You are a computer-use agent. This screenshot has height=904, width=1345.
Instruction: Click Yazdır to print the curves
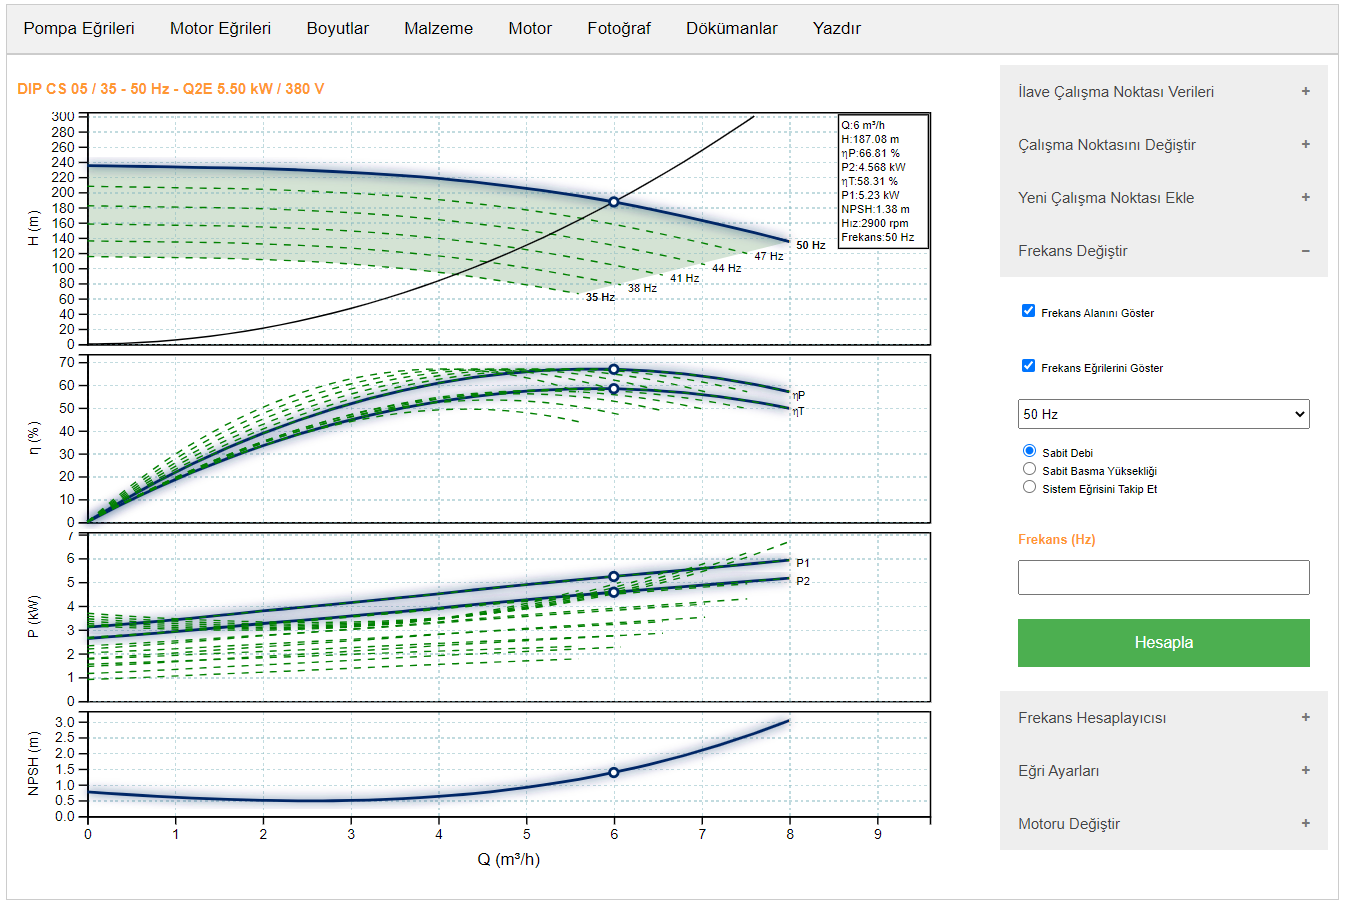click(x=833, y=28)
